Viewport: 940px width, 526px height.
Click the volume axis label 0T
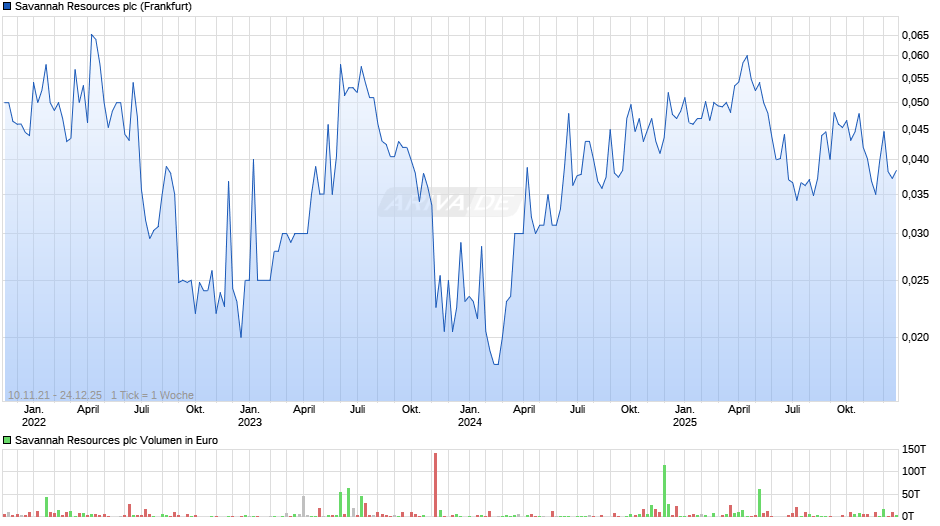908,516
